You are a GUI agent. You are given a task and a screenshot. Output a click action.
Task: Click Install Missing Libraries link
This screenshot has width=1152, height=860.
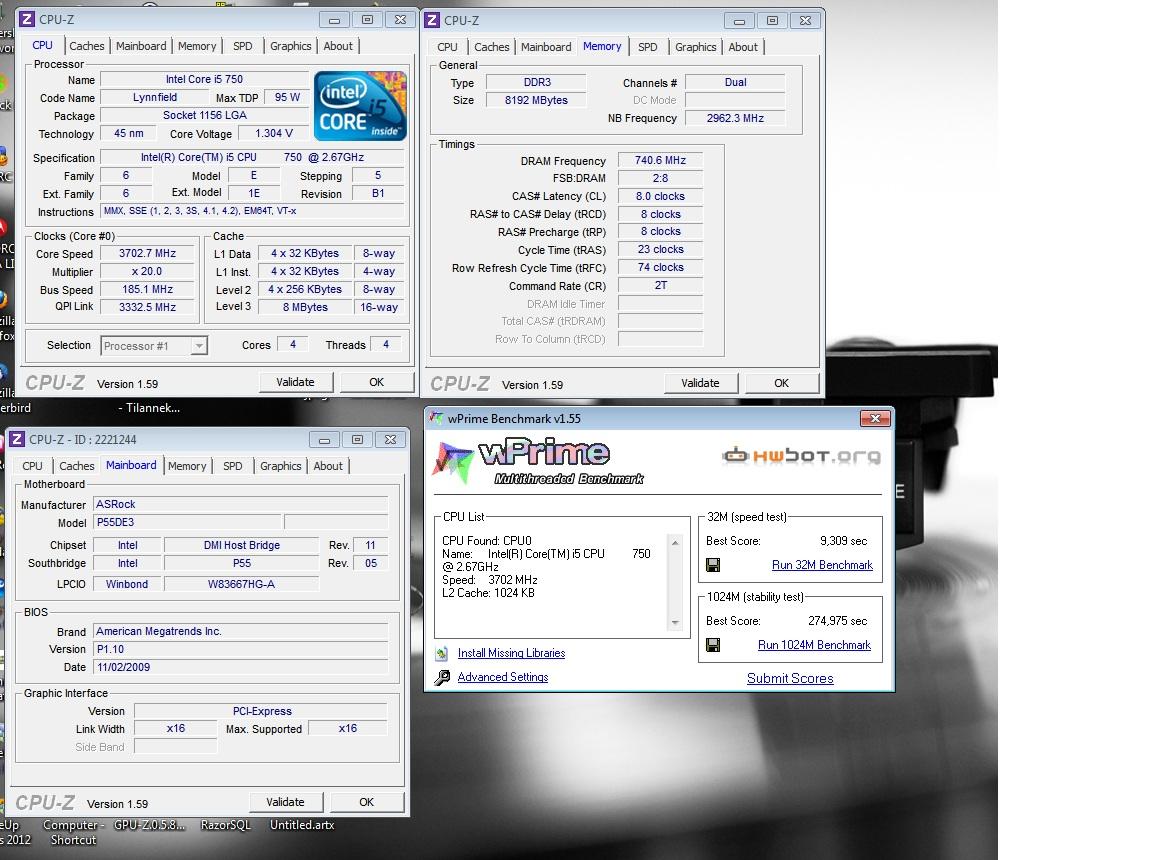click(x=511, y=653)
